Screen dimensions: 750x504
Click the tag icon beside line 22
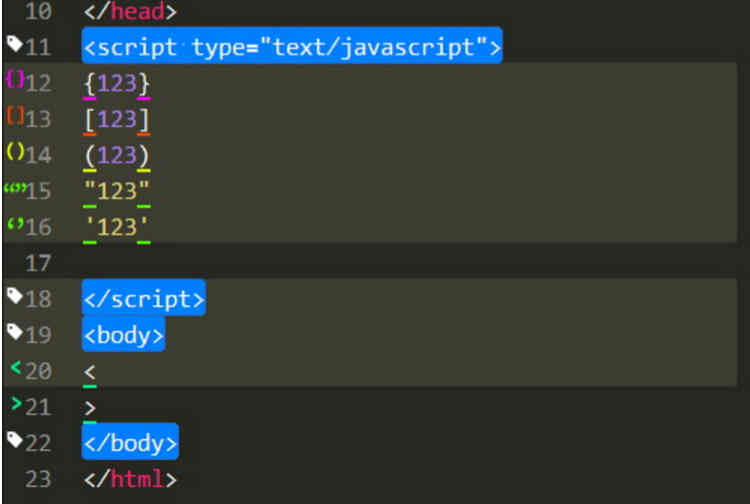click(15, 439)
